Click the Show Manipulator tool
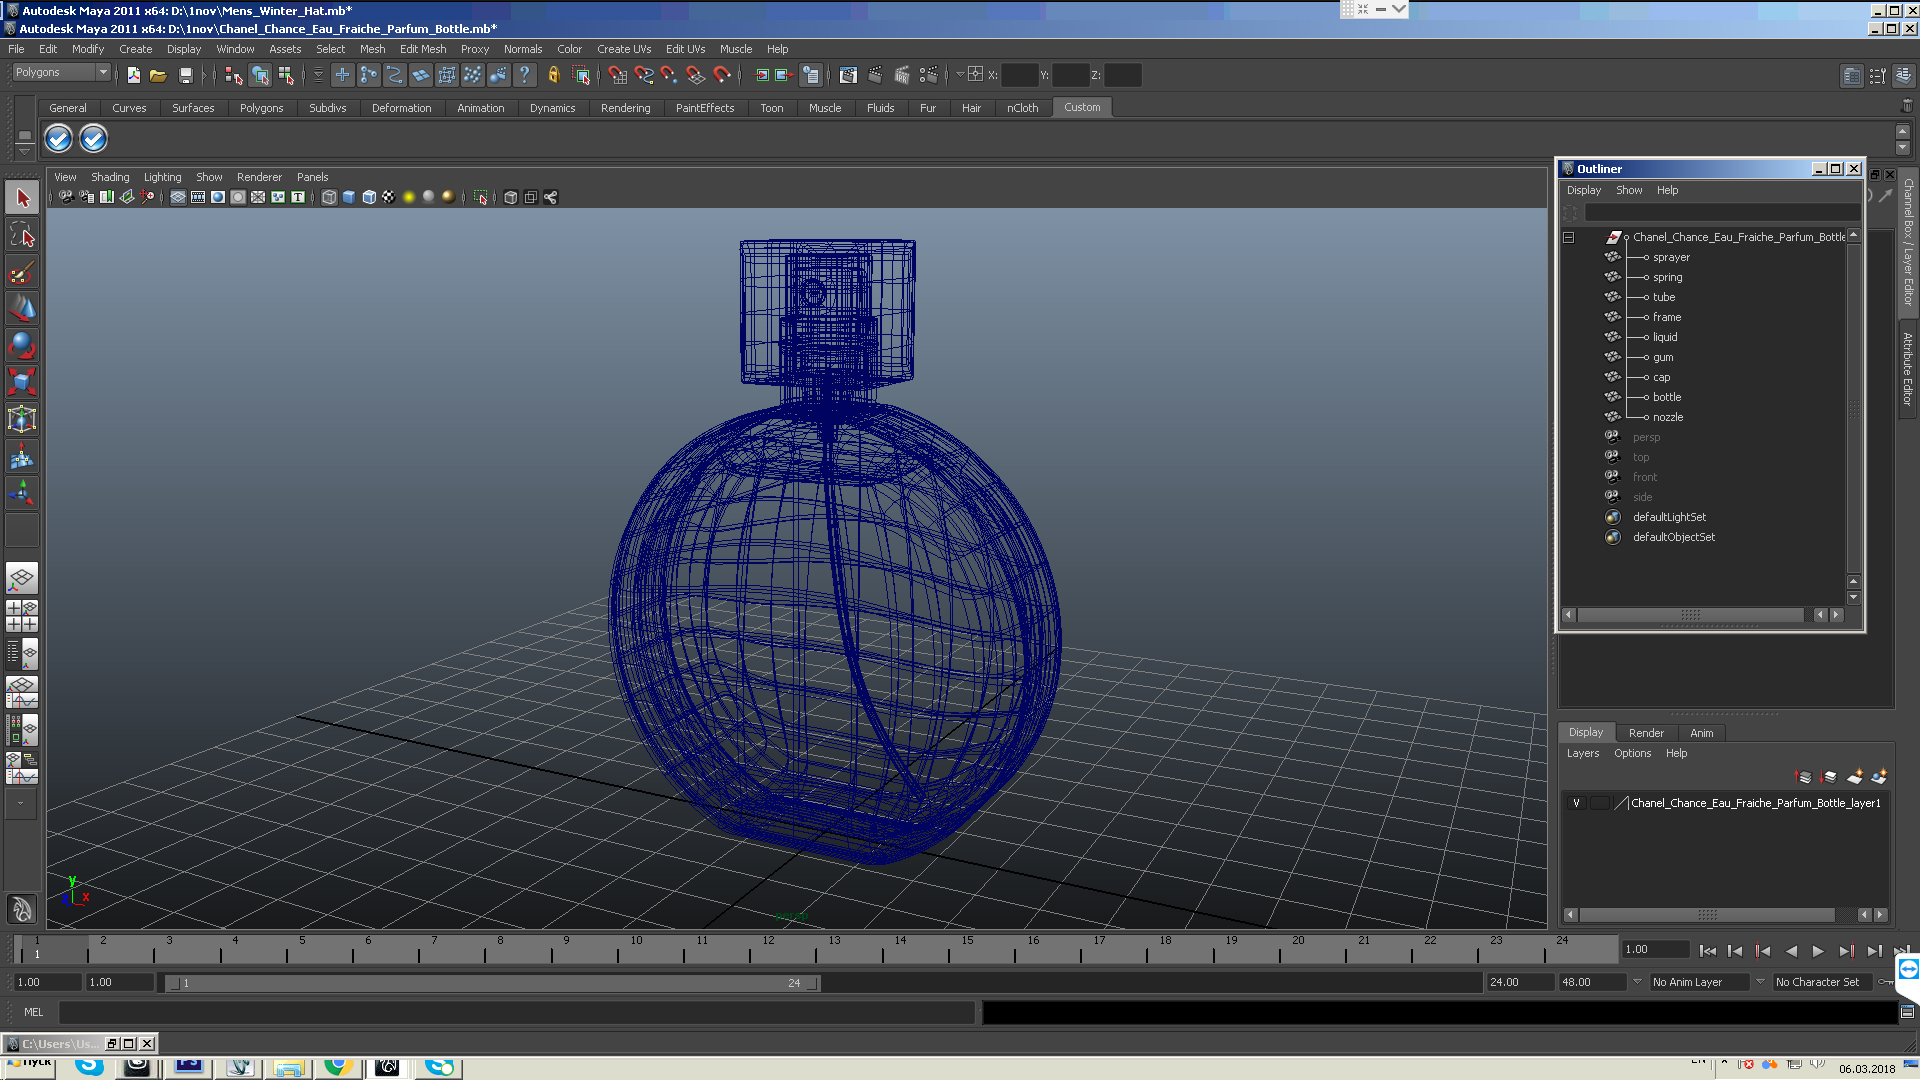Screen dimensions: 1920x1080 (x=22, y=493)
